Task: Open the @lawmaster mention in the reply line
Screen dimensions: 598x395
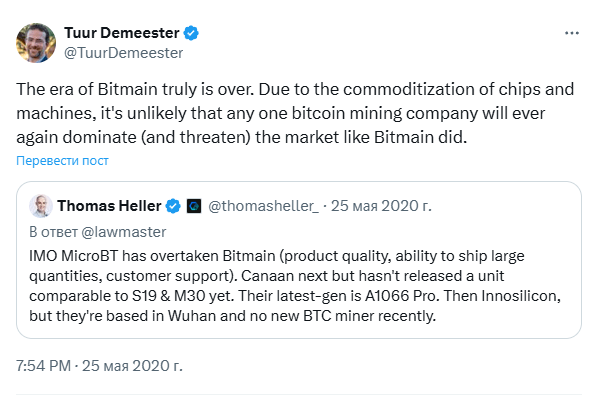Action: [124, 232]
